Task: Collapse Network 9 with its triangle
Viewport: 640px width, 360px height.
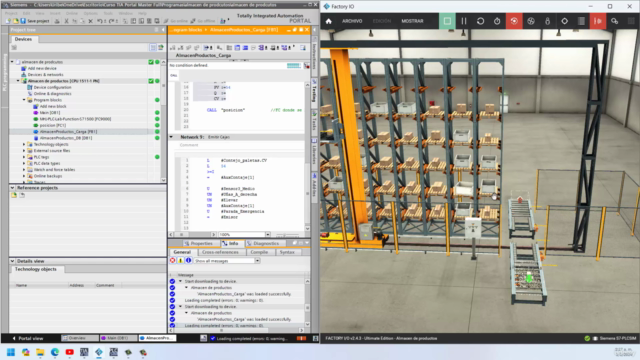Action: click(x=171, y=137)
